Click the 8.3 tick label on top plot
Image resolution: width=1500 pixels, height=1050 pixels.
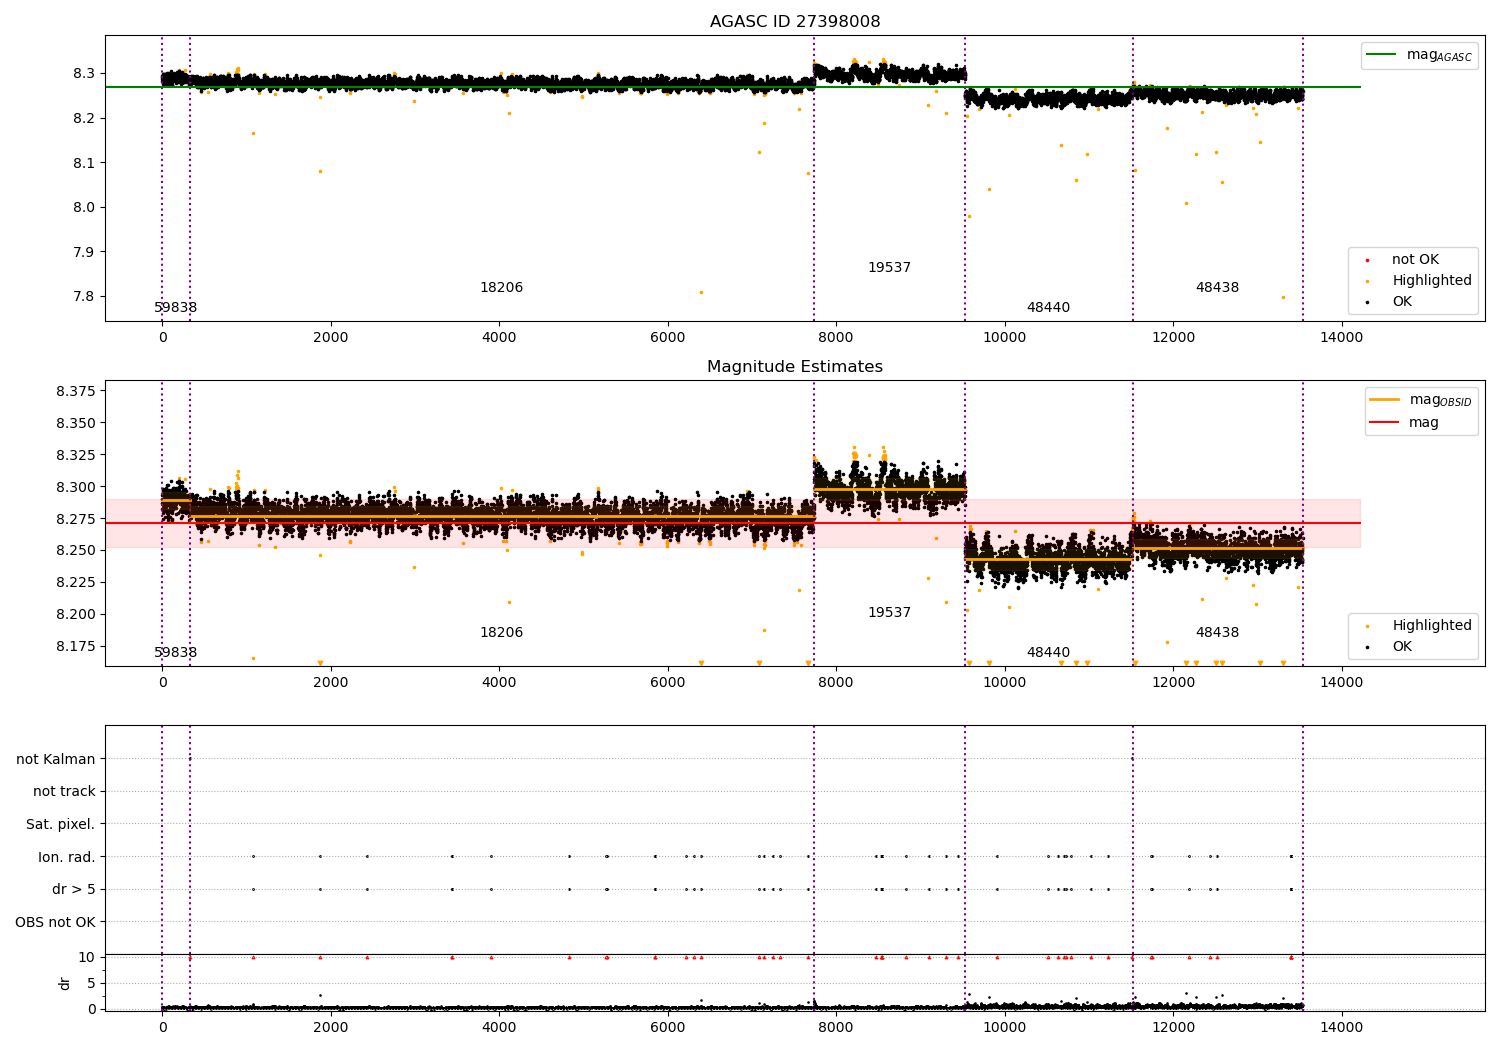pyautogui.click(x=84, y=74)
